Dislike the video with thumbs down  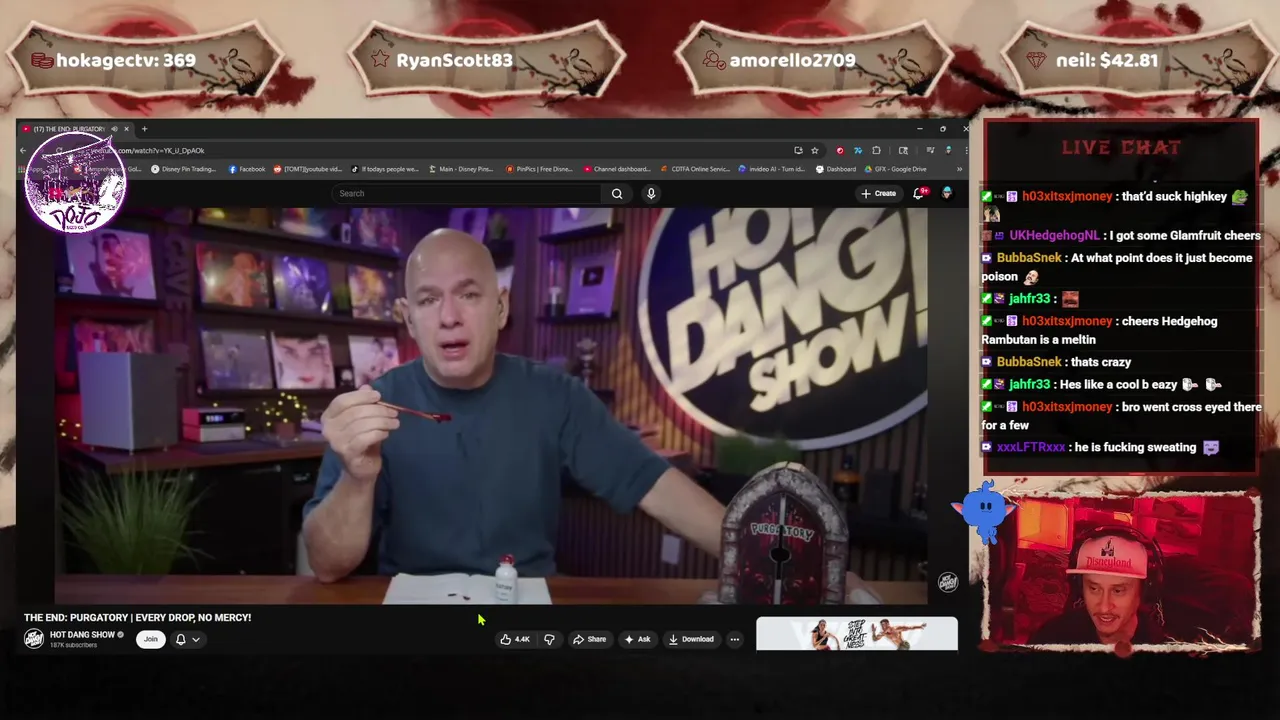click(x=549, y=639)
